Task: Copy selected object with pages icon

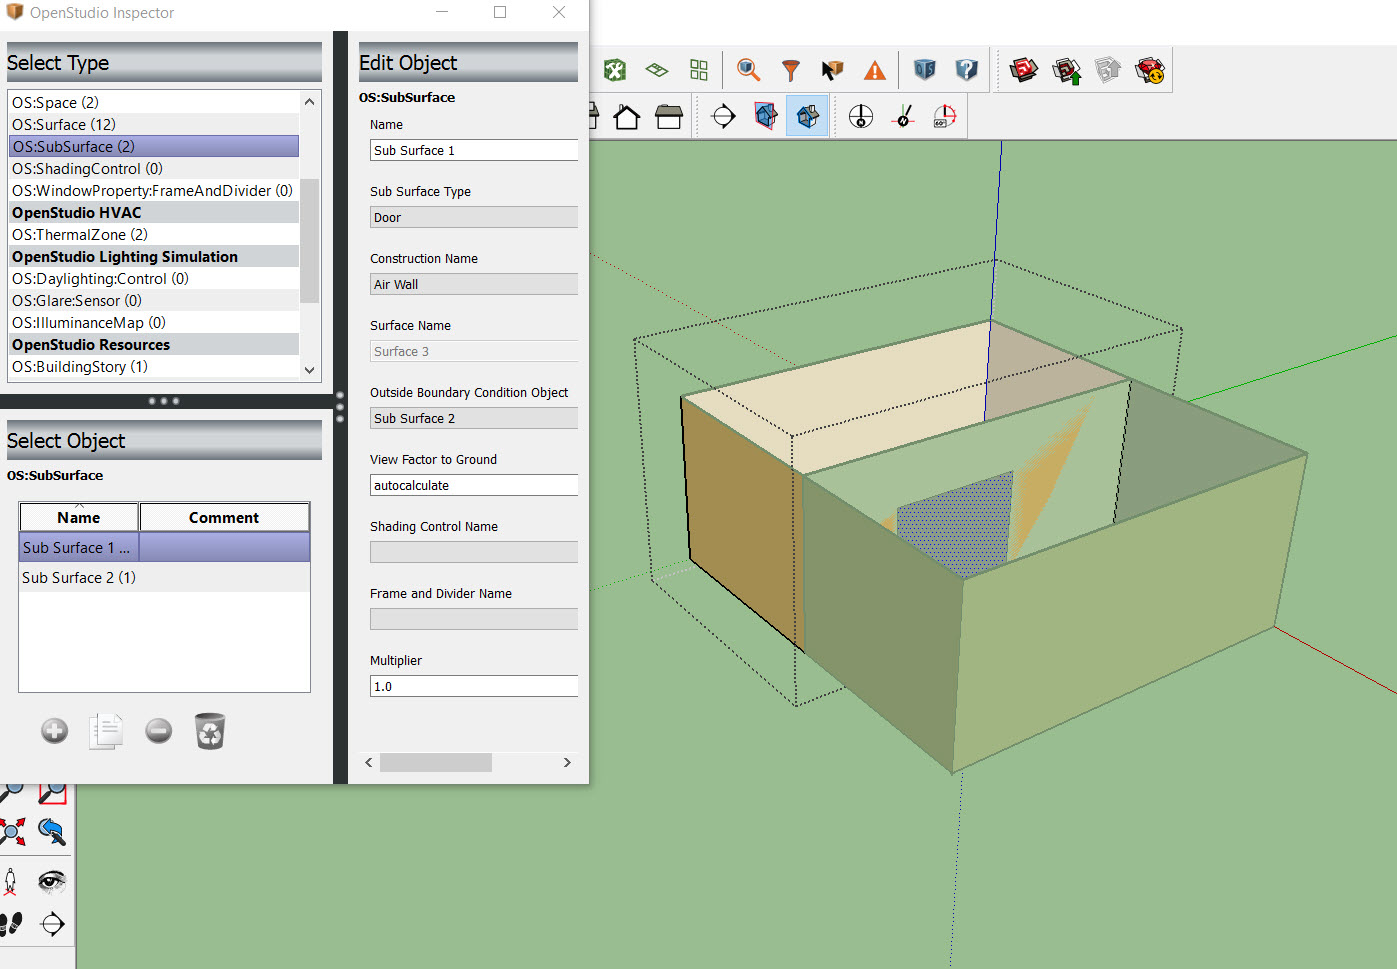Action: (x=106, y=731)
